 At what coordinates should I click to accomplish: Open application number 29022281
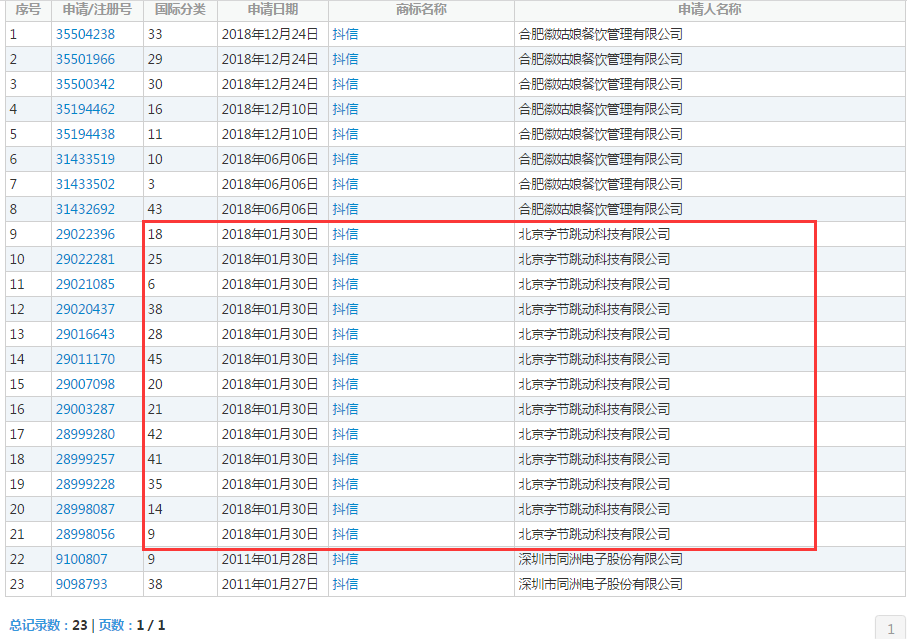coord(85,259)
